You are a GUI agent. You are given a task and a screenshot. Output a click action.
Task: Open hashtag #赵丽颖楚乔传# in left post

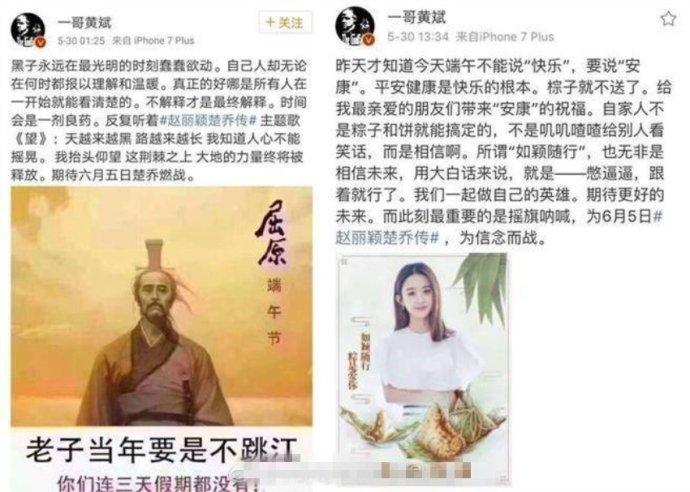pyautogui.click(x=208, y=120)
